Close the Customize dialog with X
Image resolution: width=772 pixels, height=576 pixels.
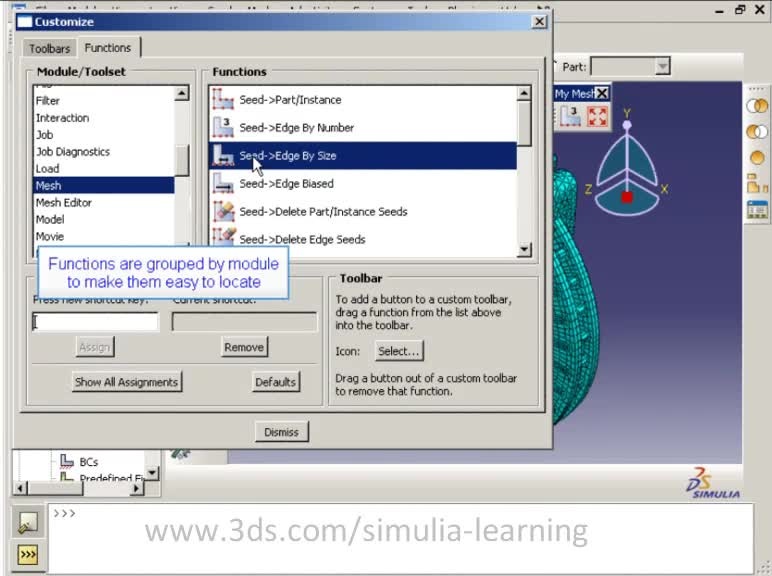[540, 22]
